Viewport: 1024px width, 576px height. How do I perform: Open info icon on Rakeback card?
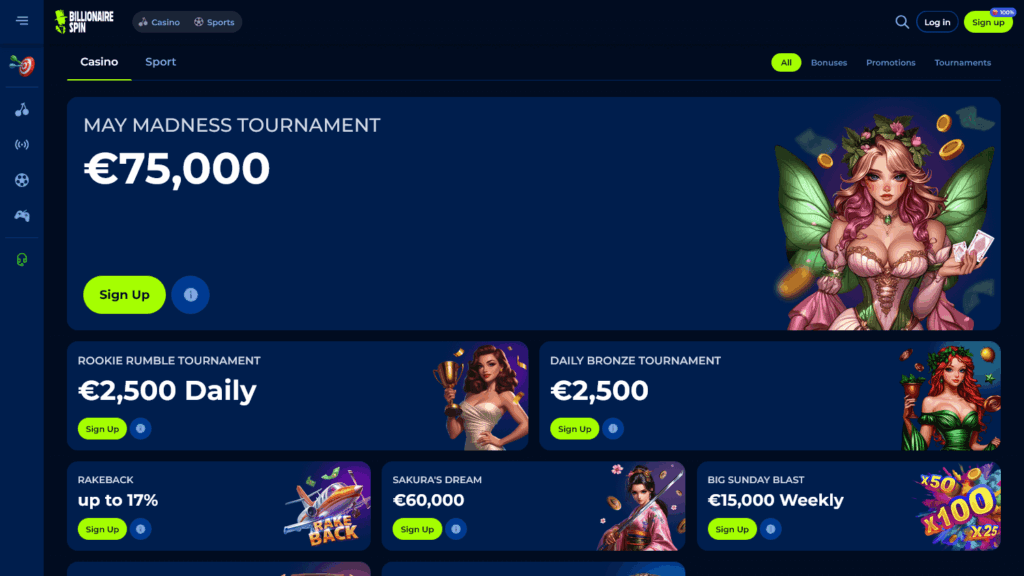click(x=140, y=529)
